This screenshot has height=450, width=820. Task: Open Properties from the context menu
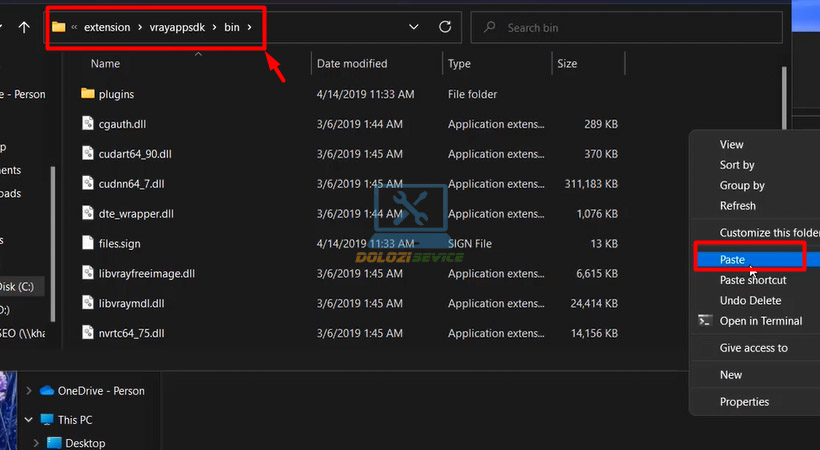point(744,402)
